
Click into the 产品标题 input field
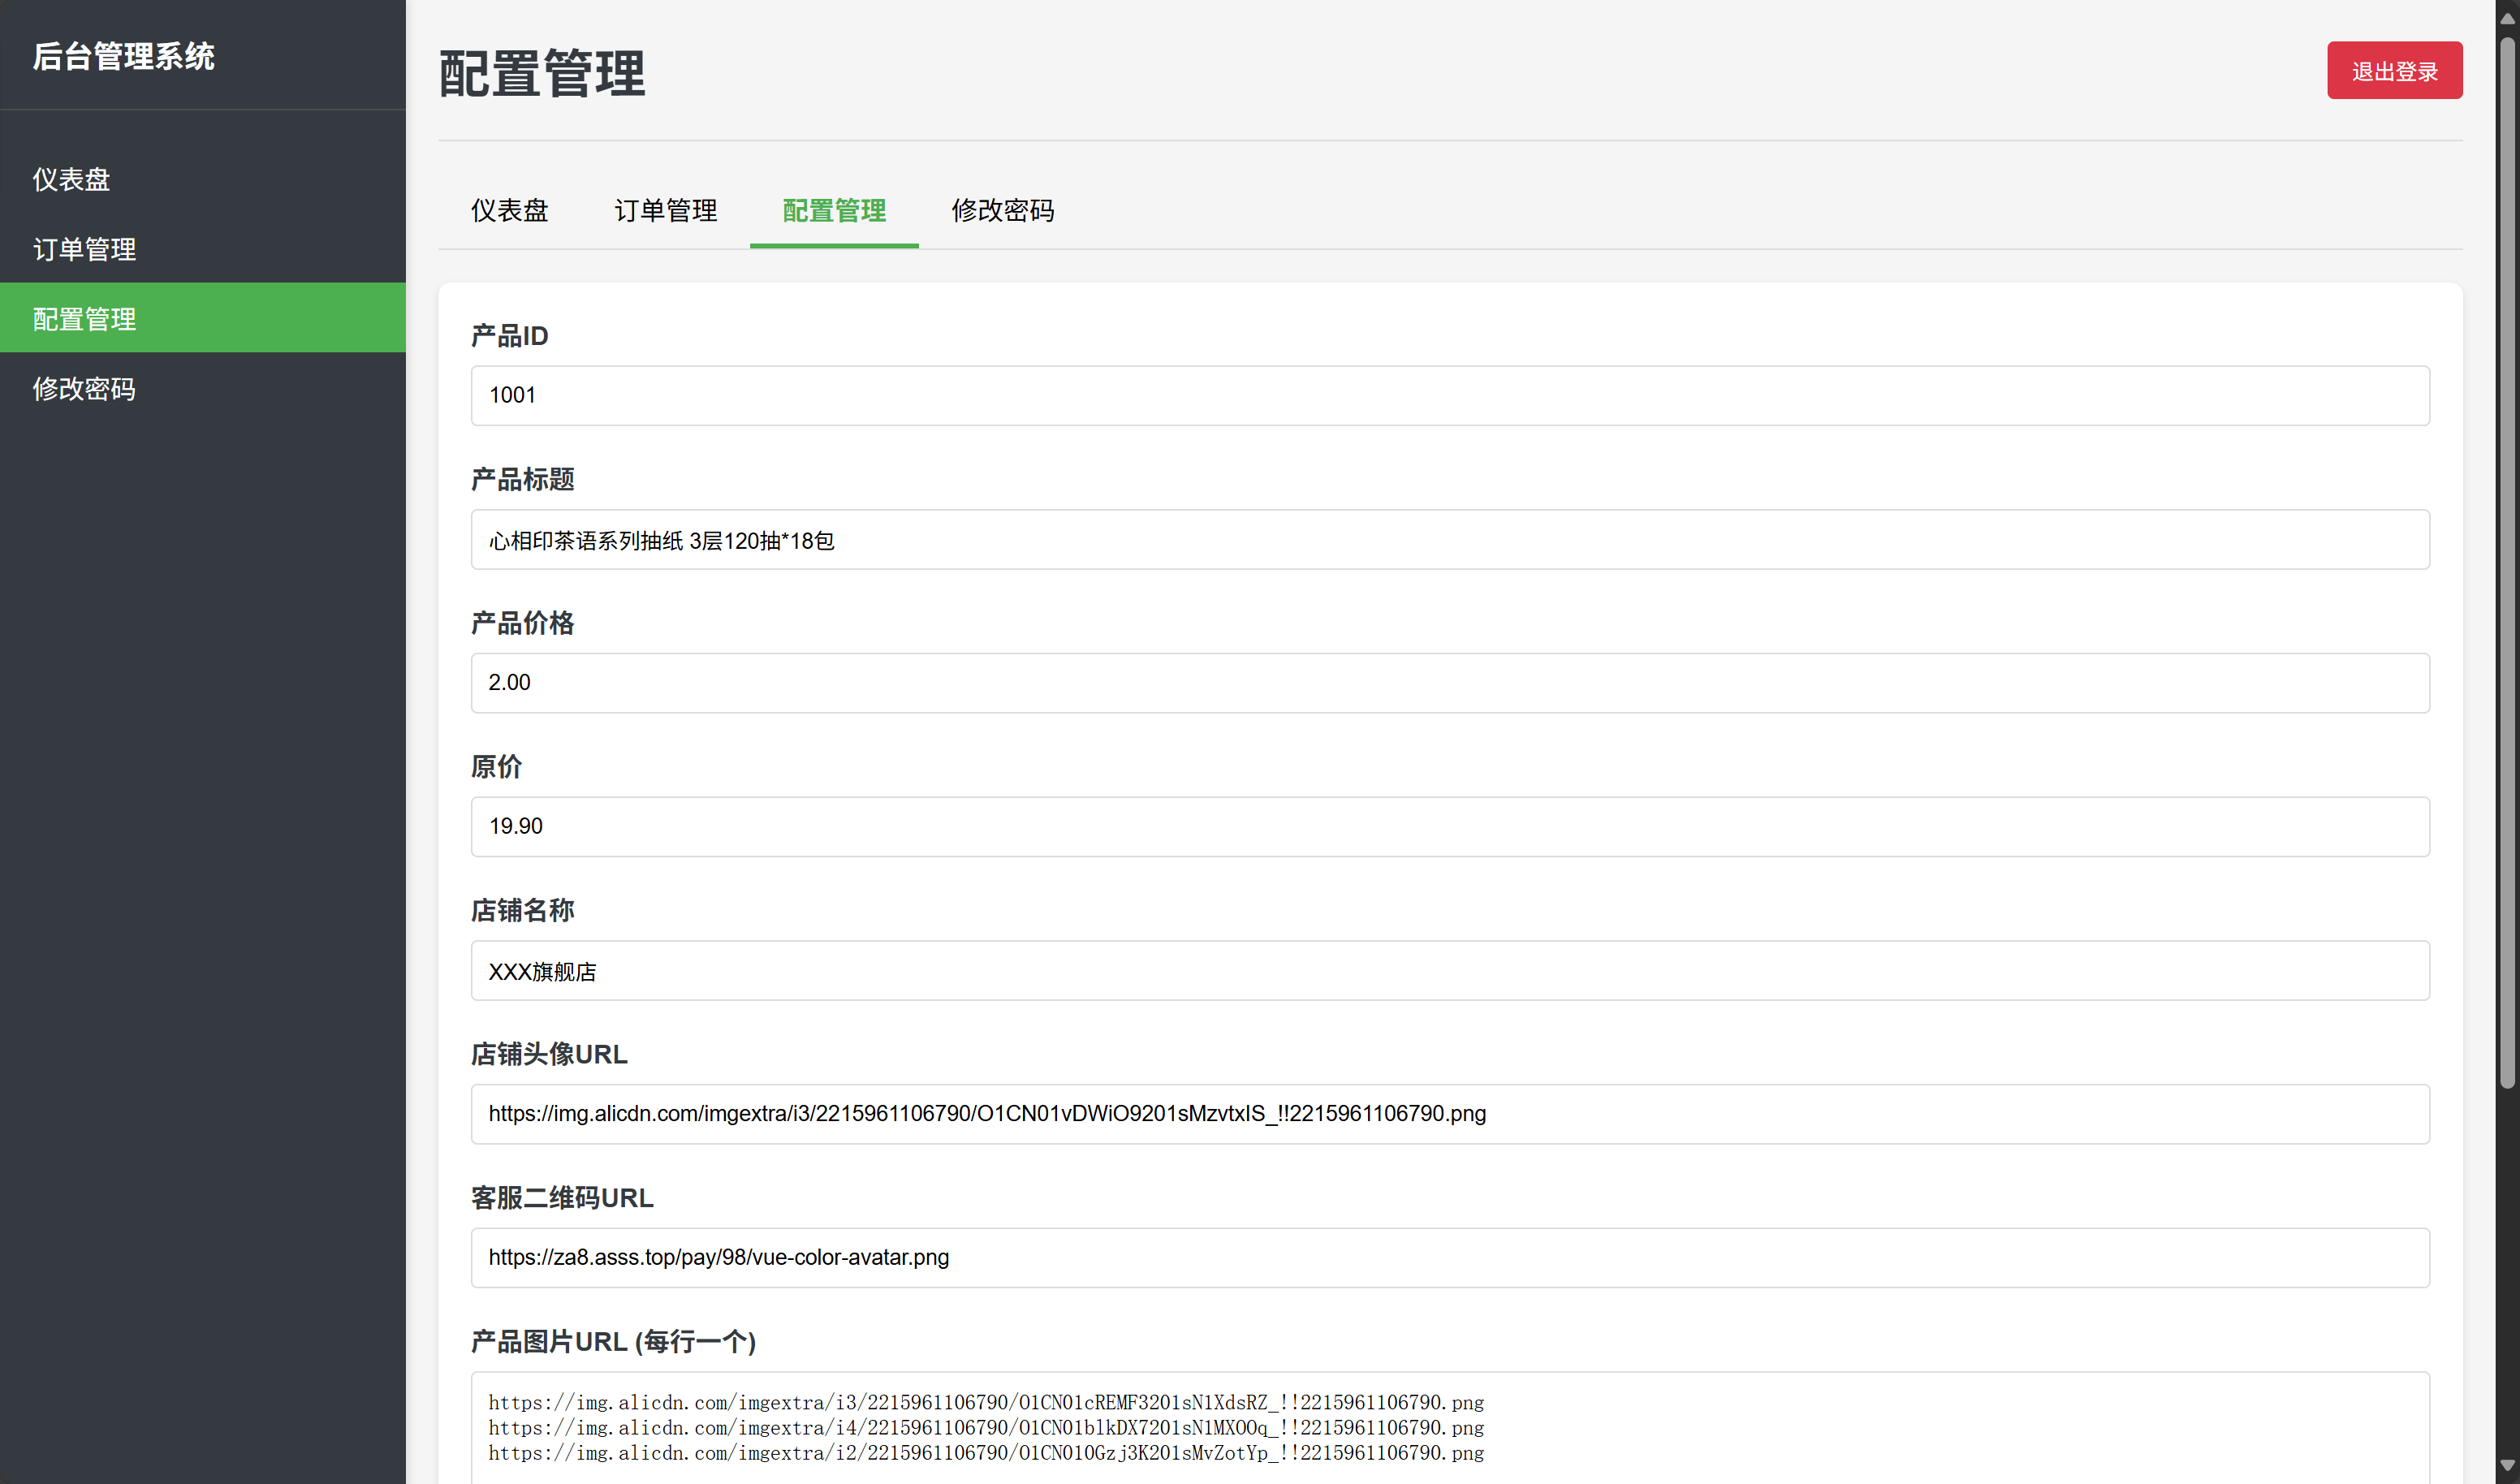[x=1450, y=539]
